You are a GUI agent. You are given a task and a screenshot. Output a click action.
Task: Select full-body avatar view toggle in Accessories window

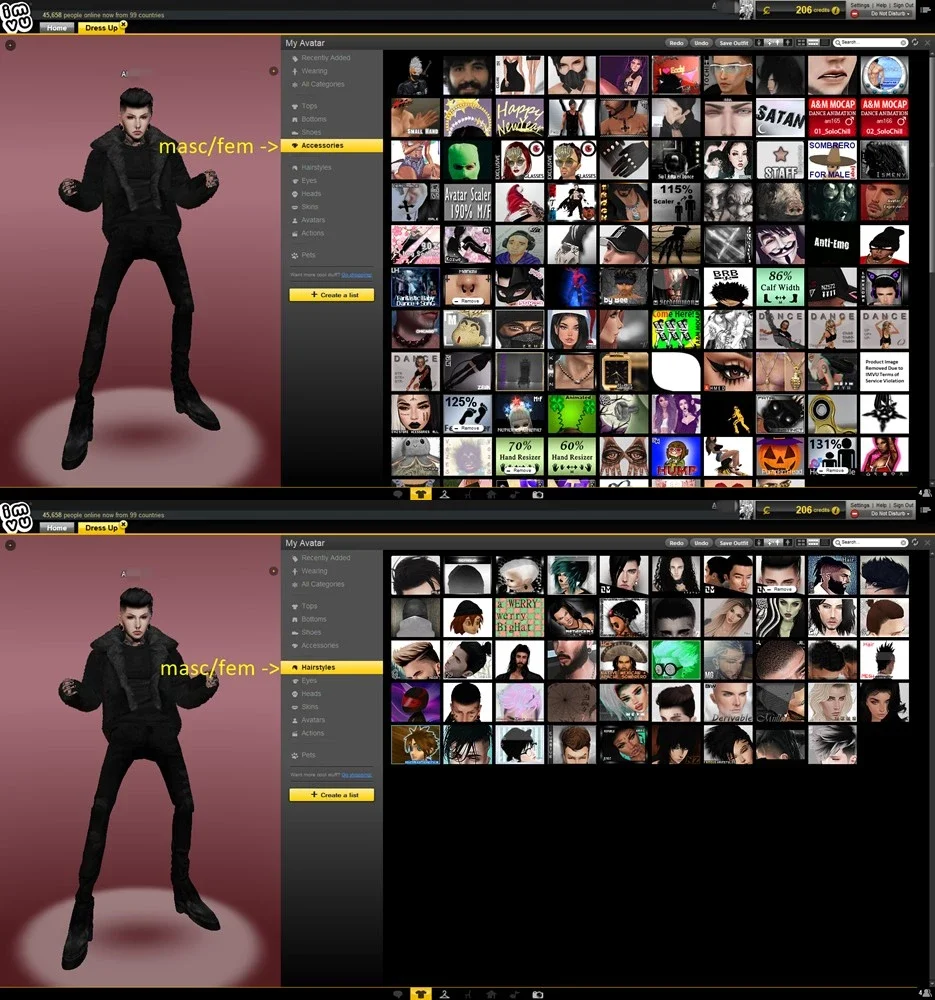tap(759, 43)
